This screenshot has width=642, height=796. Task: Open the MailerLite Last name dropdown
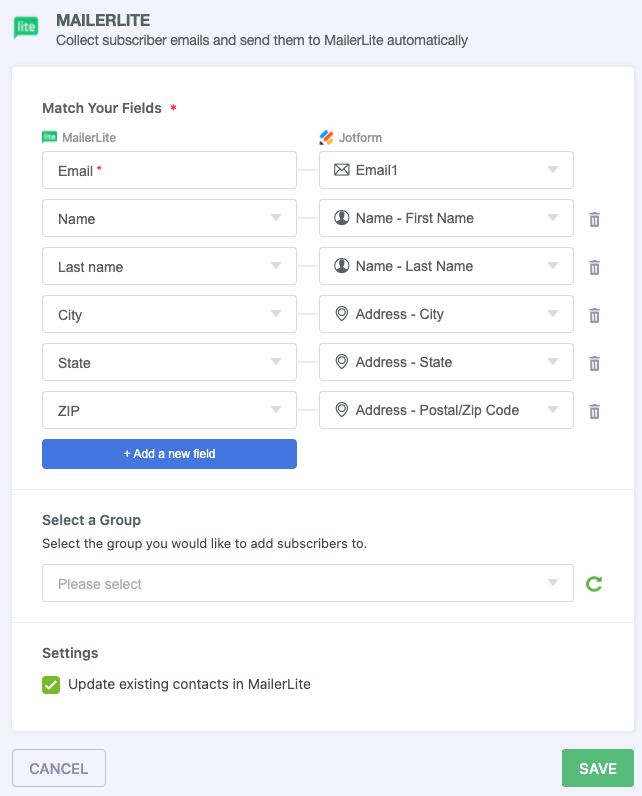click(169, 266)
